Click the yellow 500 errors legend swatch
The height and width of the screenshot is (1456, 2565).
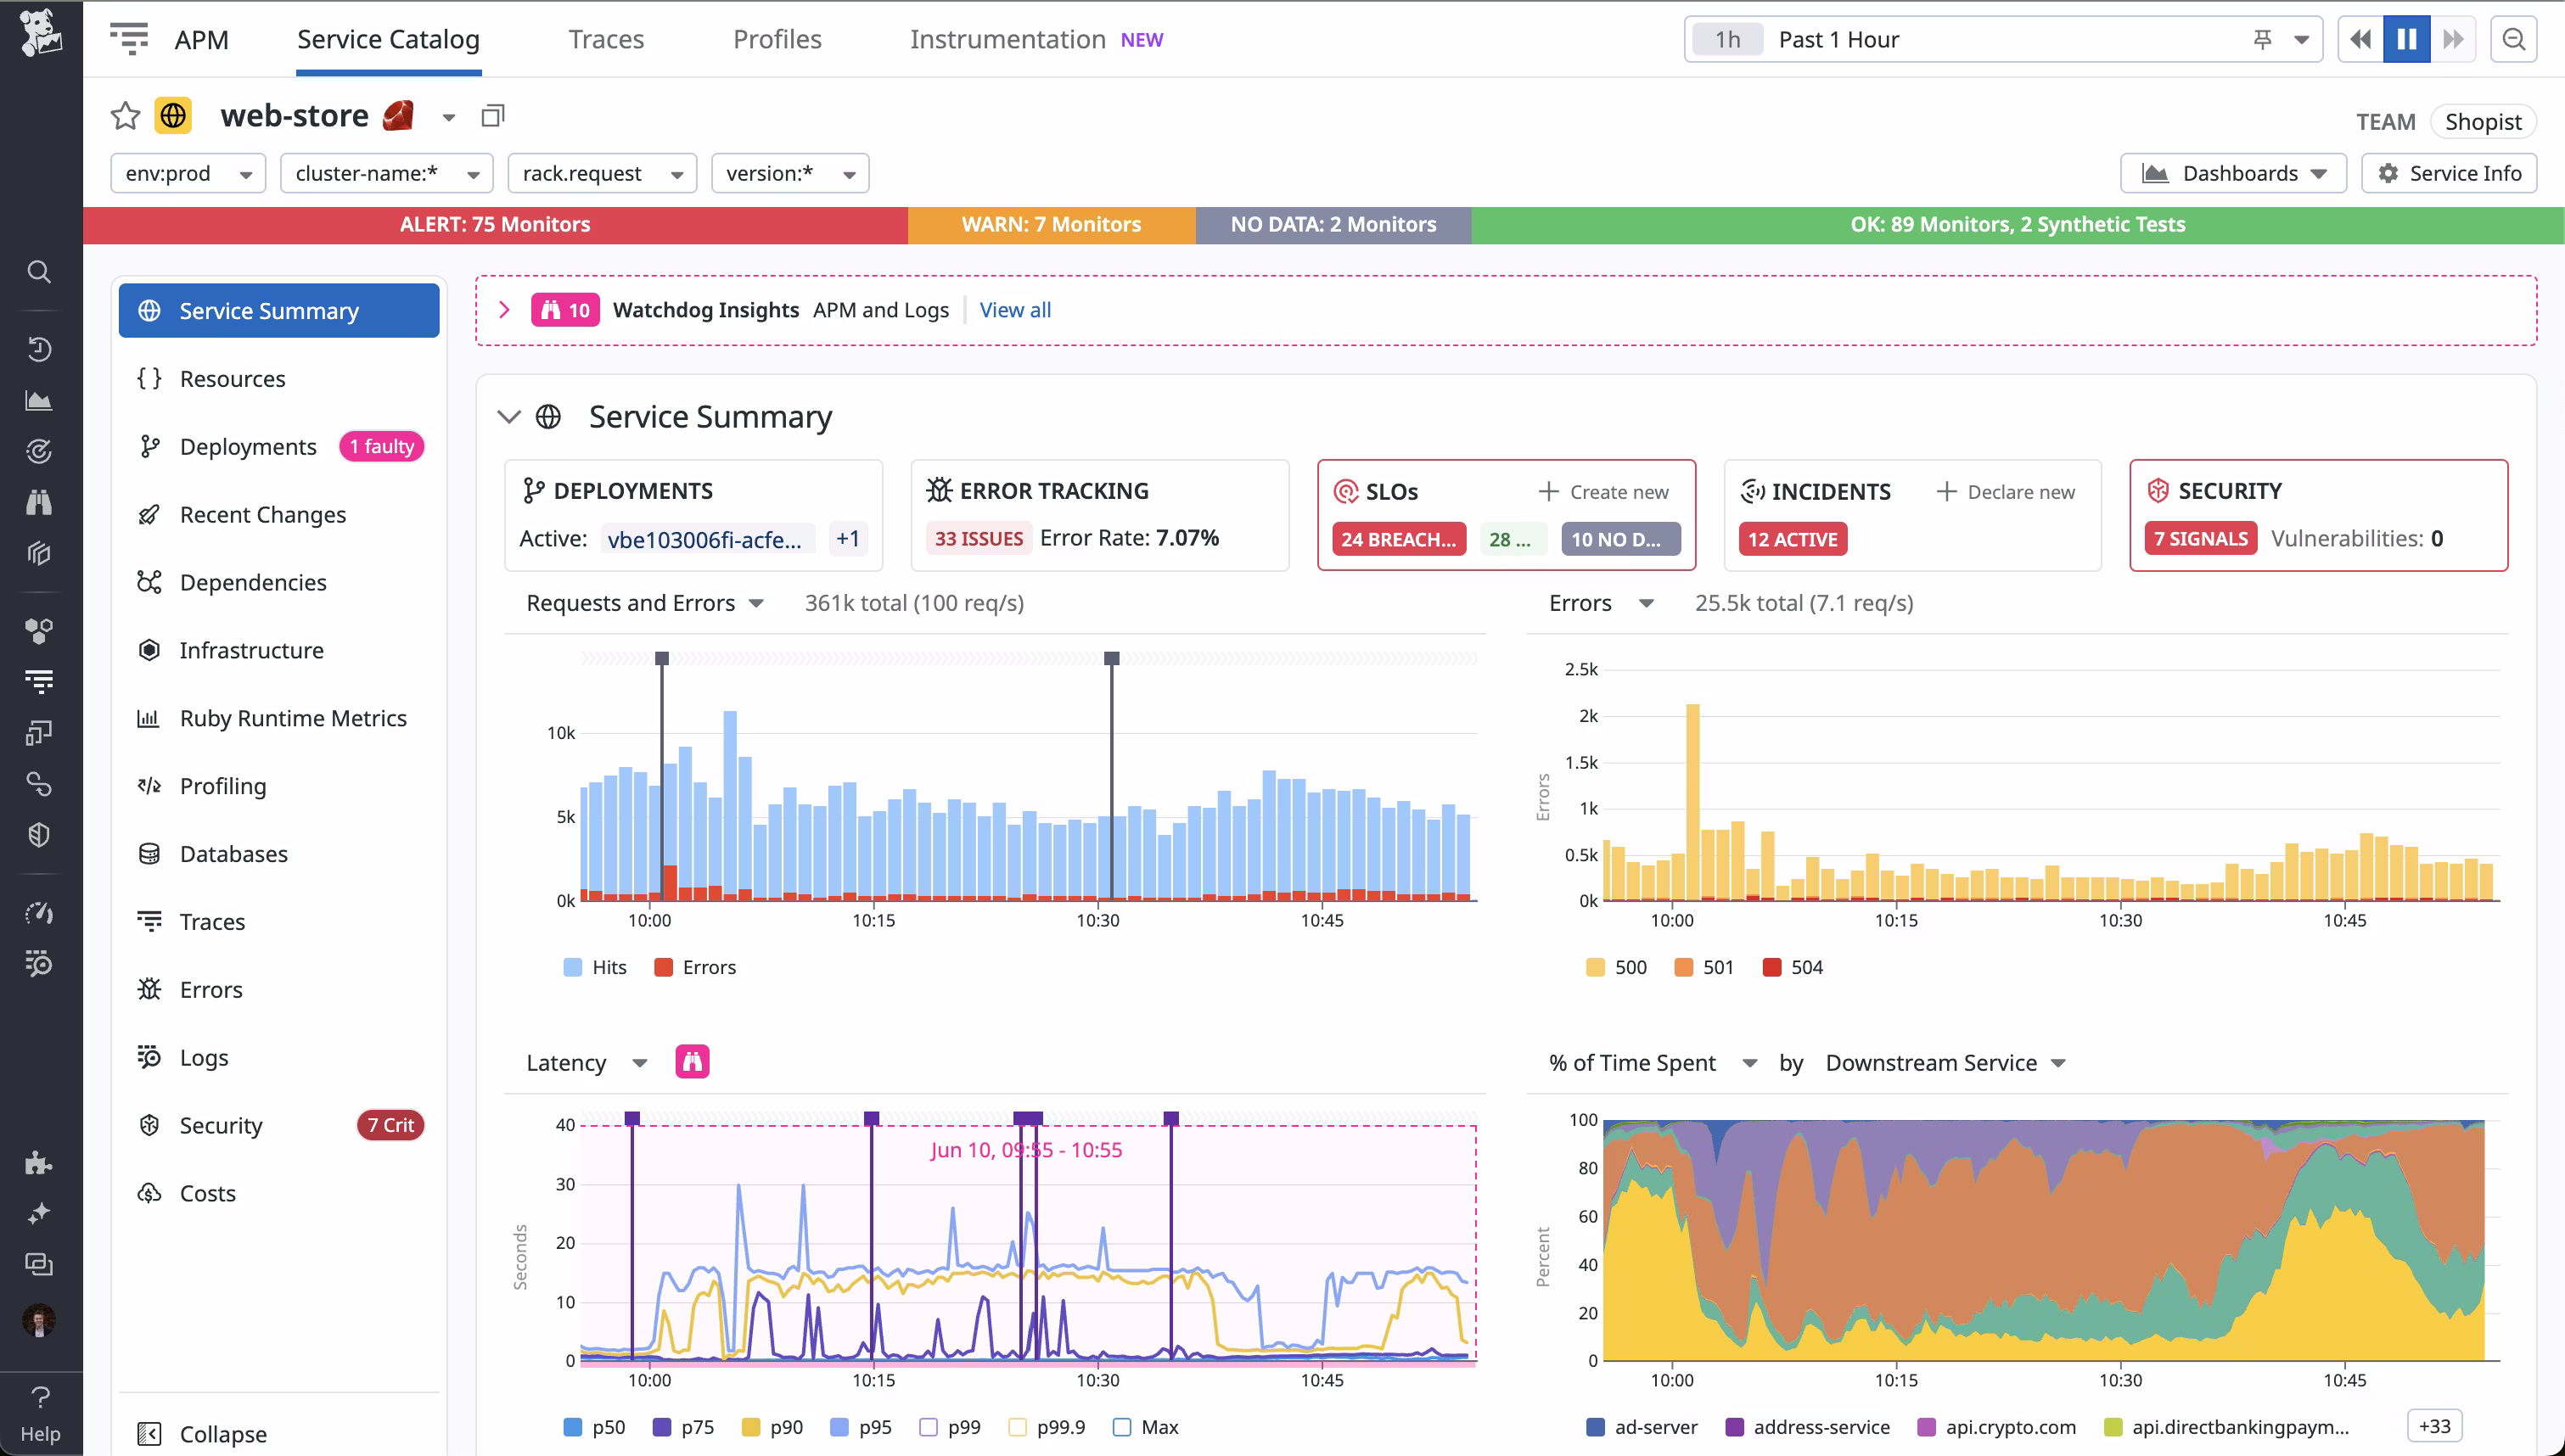(x=1595, y=967)
